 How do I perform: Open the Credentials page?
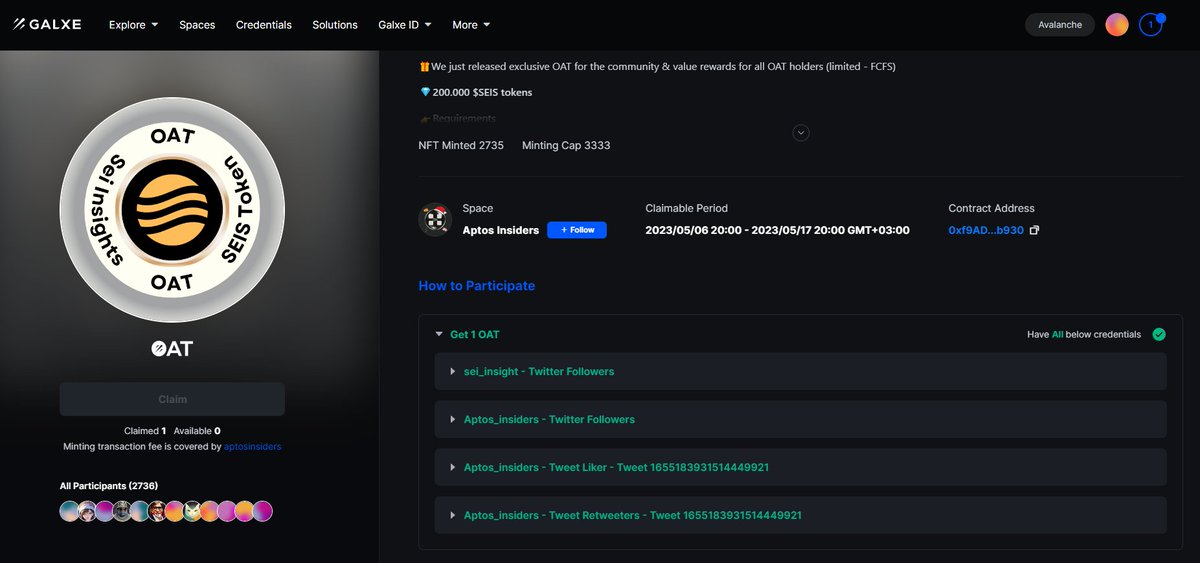tap(264, 24)
